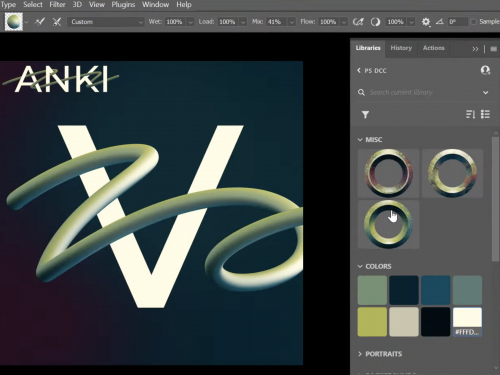This screenshot has width=500, height=375.
Task: Click the Libraries panel vertical scrollbar
Action: pos(496,198)
